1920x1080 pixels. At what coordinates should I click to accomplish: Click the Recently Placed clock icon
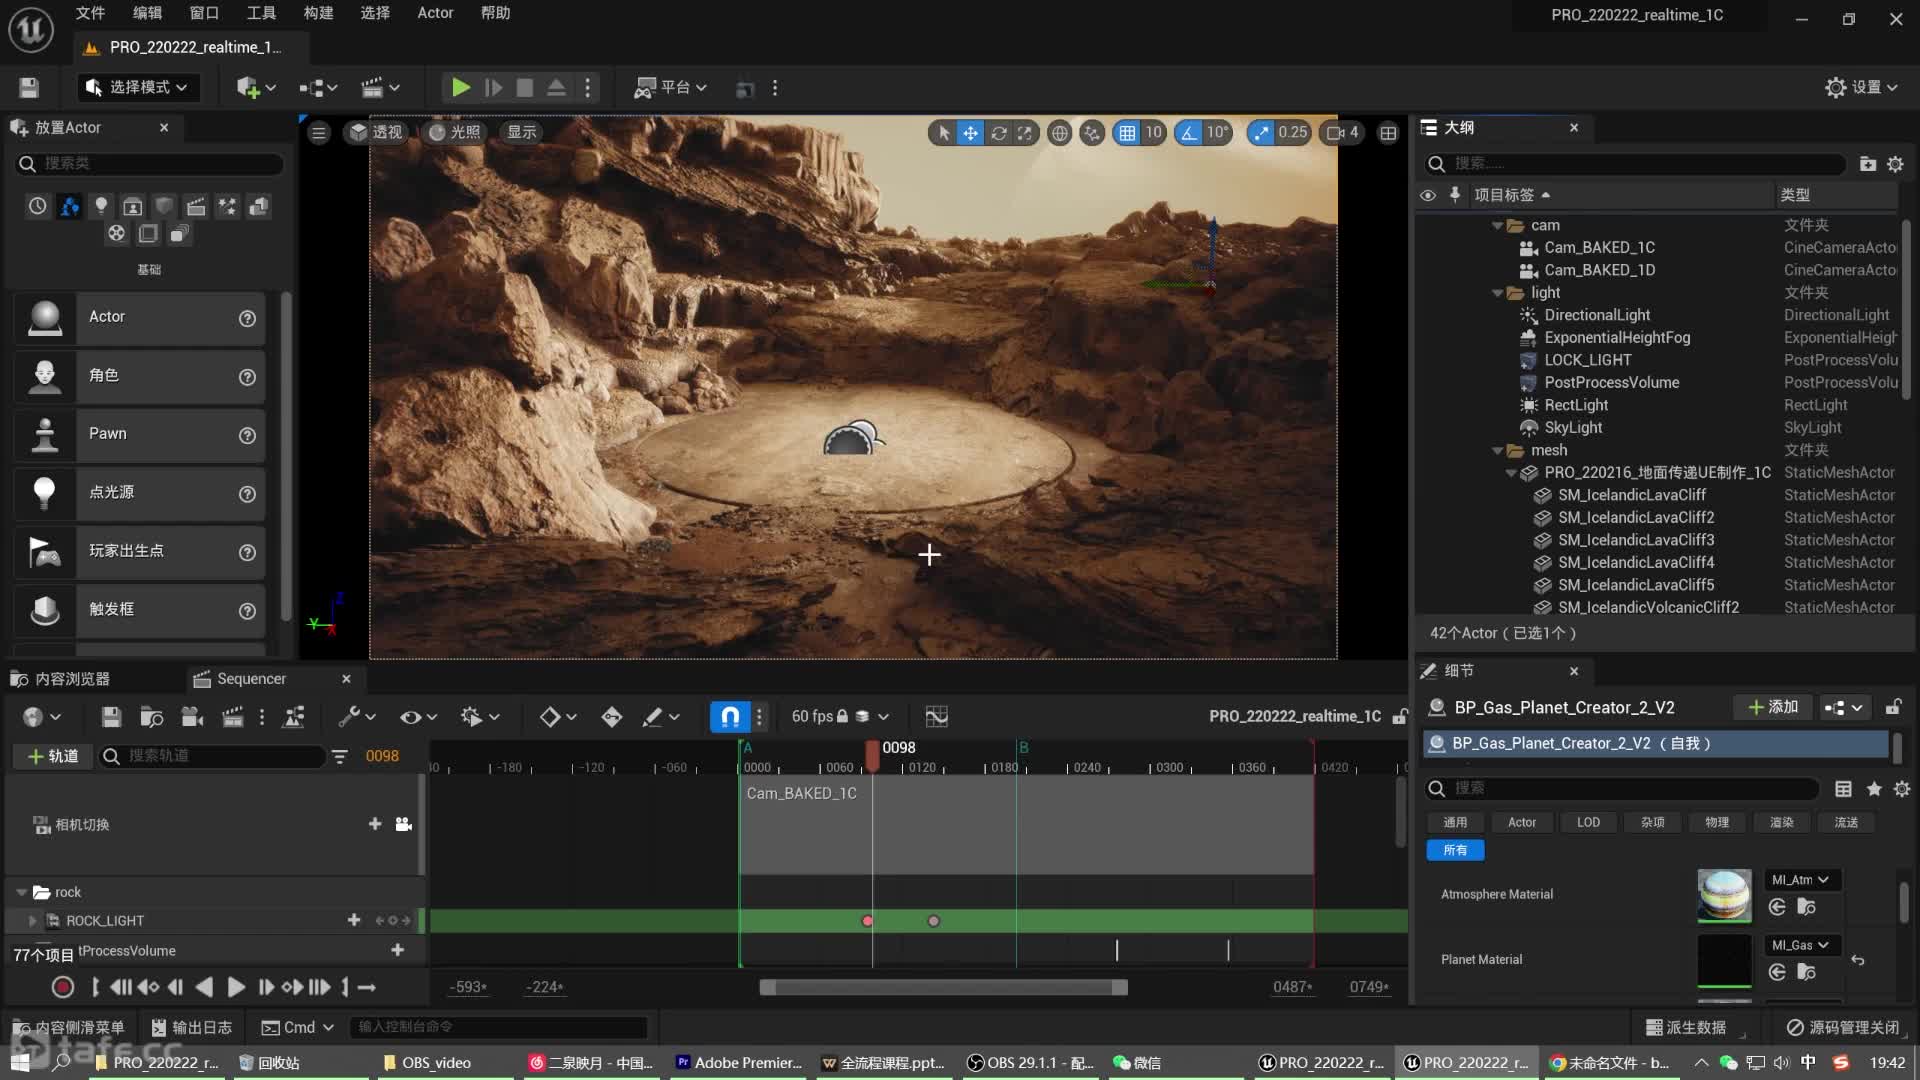coord(37,206)
